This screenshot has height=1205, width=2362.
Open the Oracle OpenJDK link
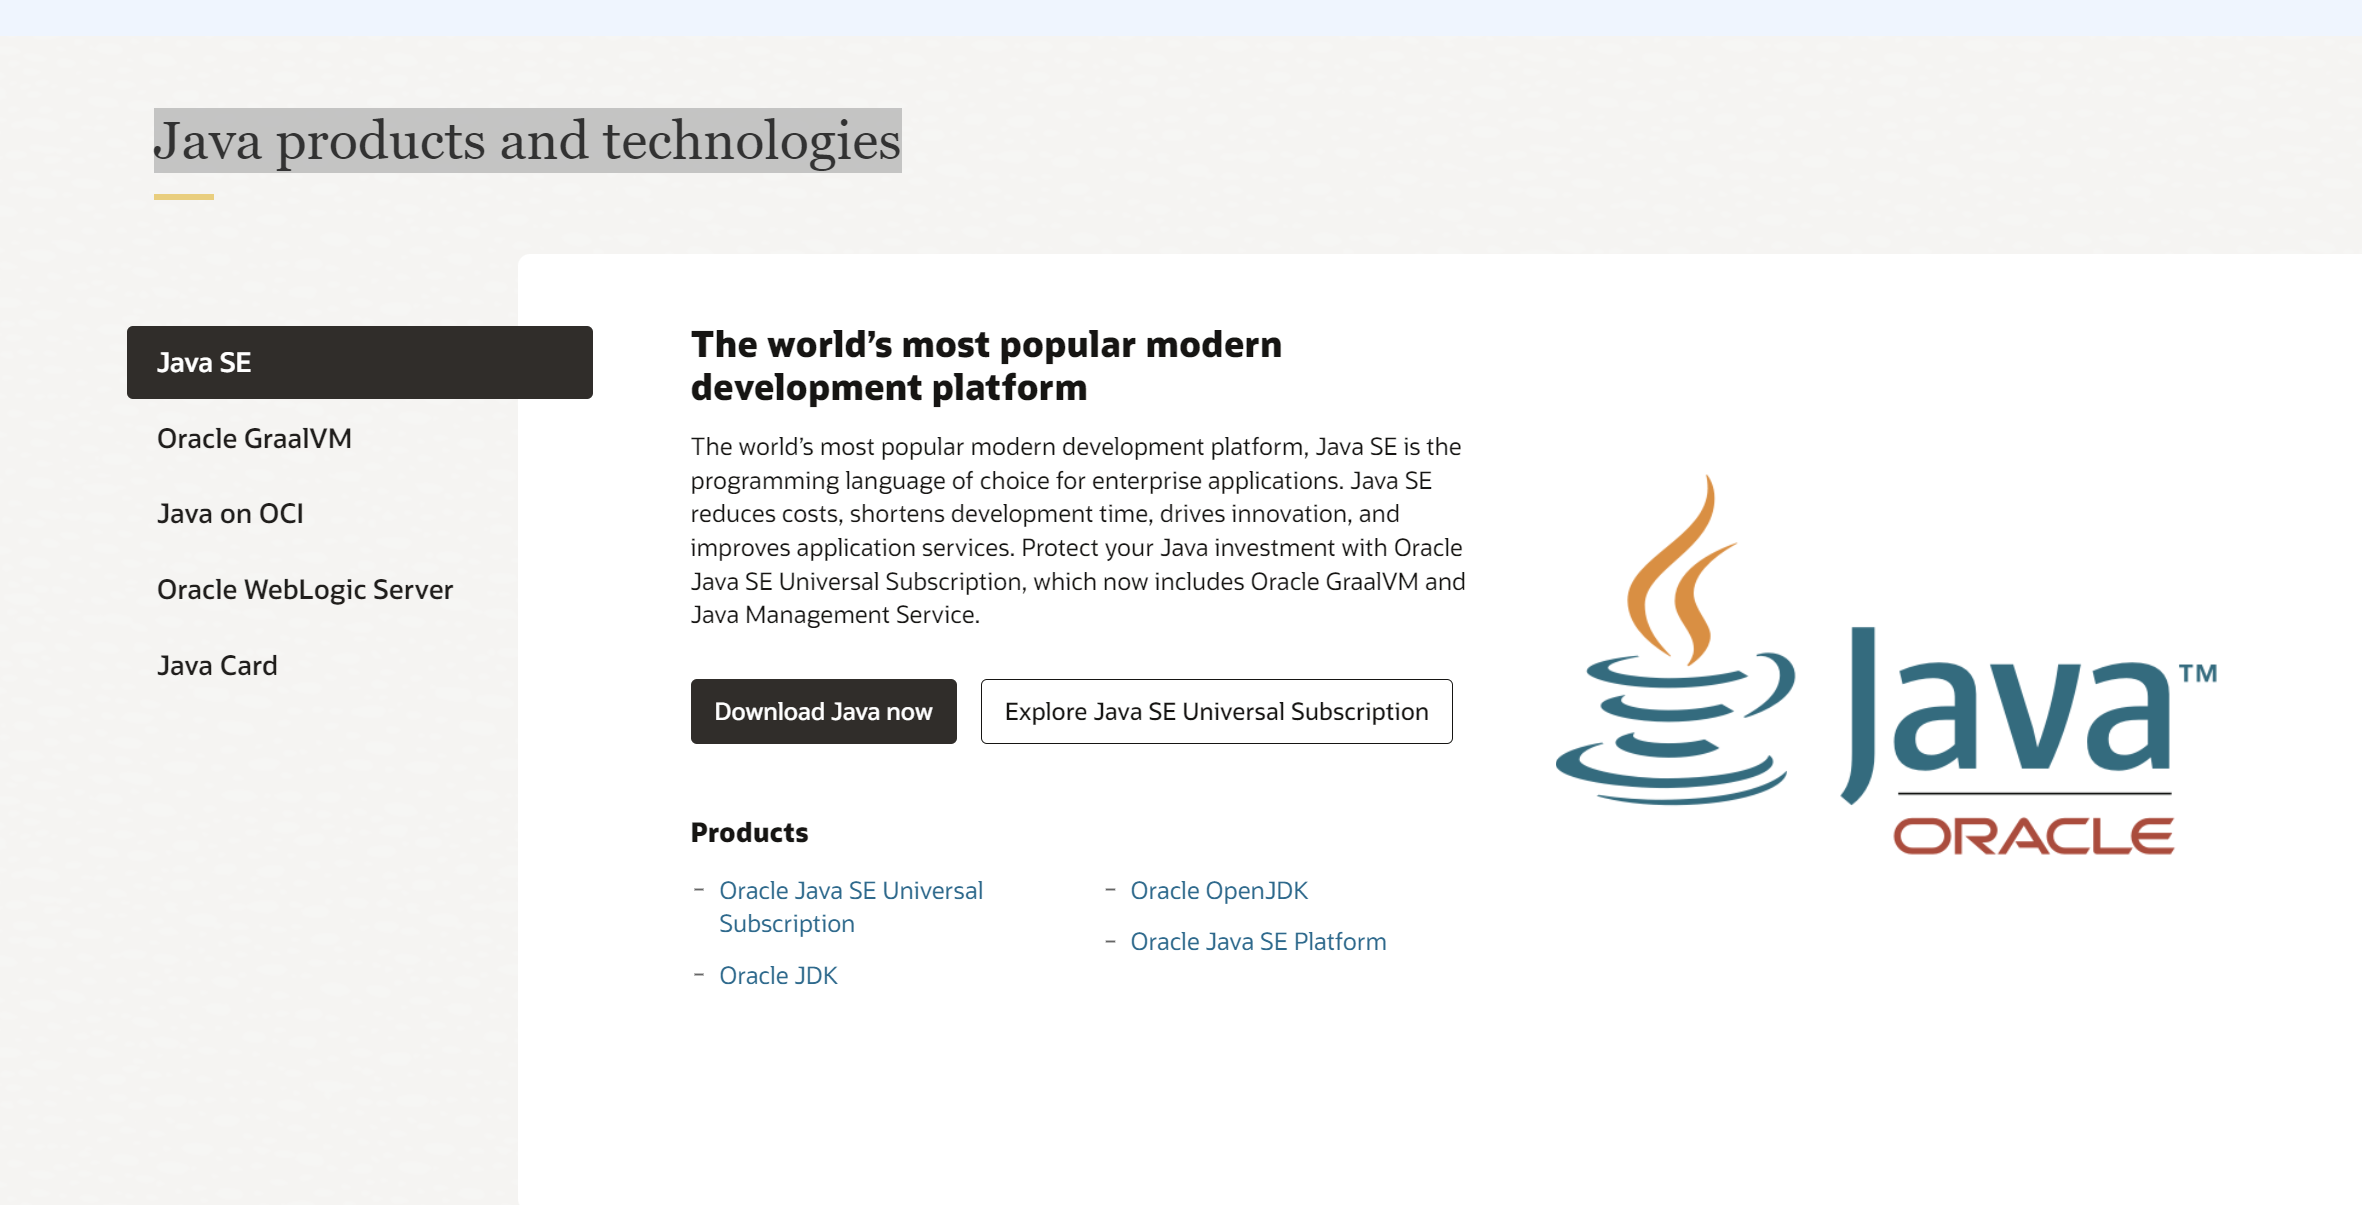click(x=1218, y=890)
